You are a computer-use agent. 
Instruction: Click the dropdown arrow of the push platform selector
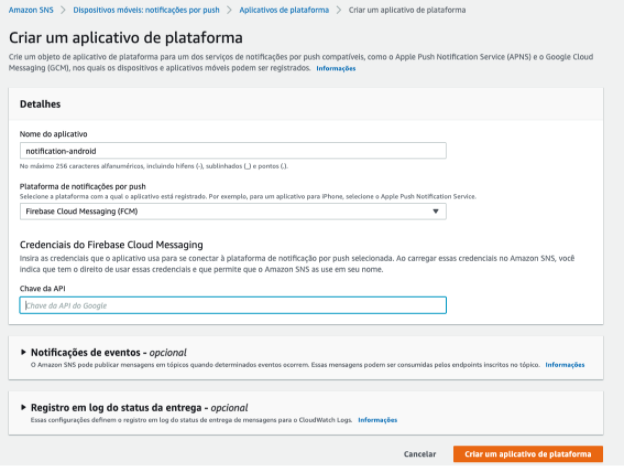pyautogui.click(x=436, y=212)
